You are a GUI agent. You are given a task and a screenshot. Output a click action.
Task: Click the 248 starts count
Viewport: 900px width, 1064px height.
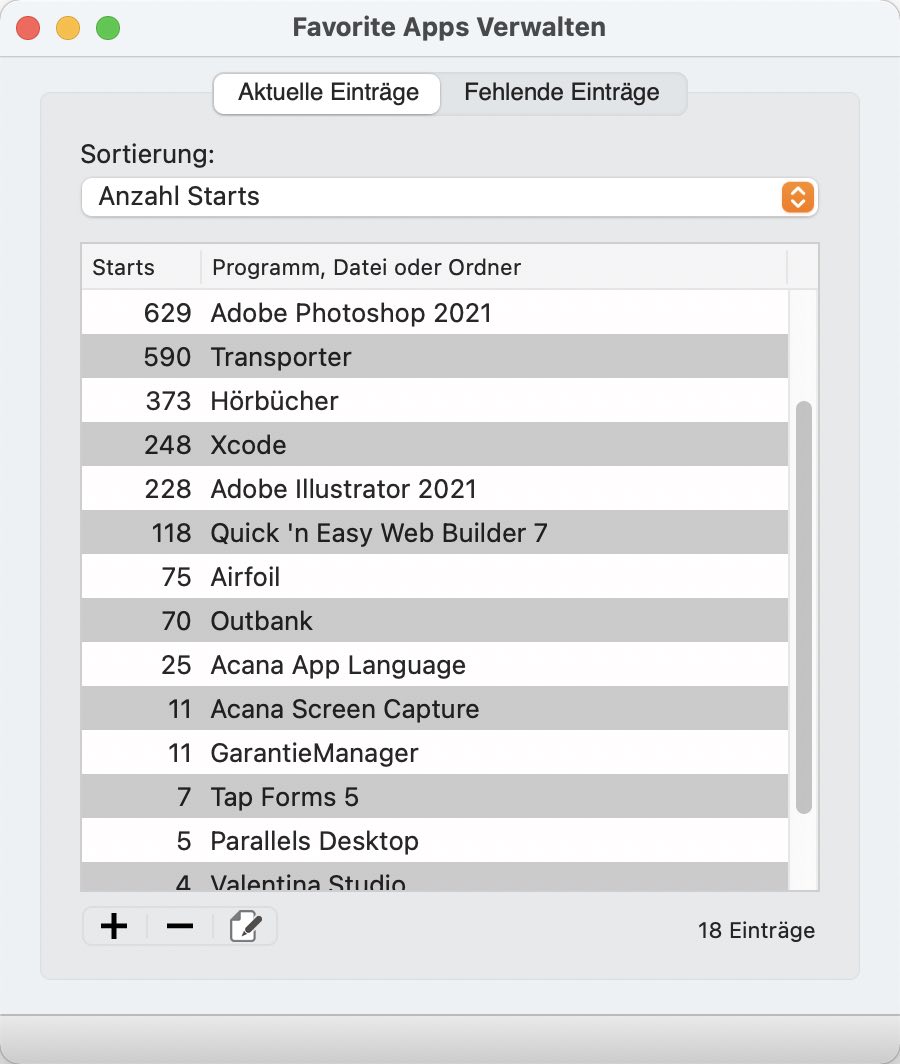point(168,445)
